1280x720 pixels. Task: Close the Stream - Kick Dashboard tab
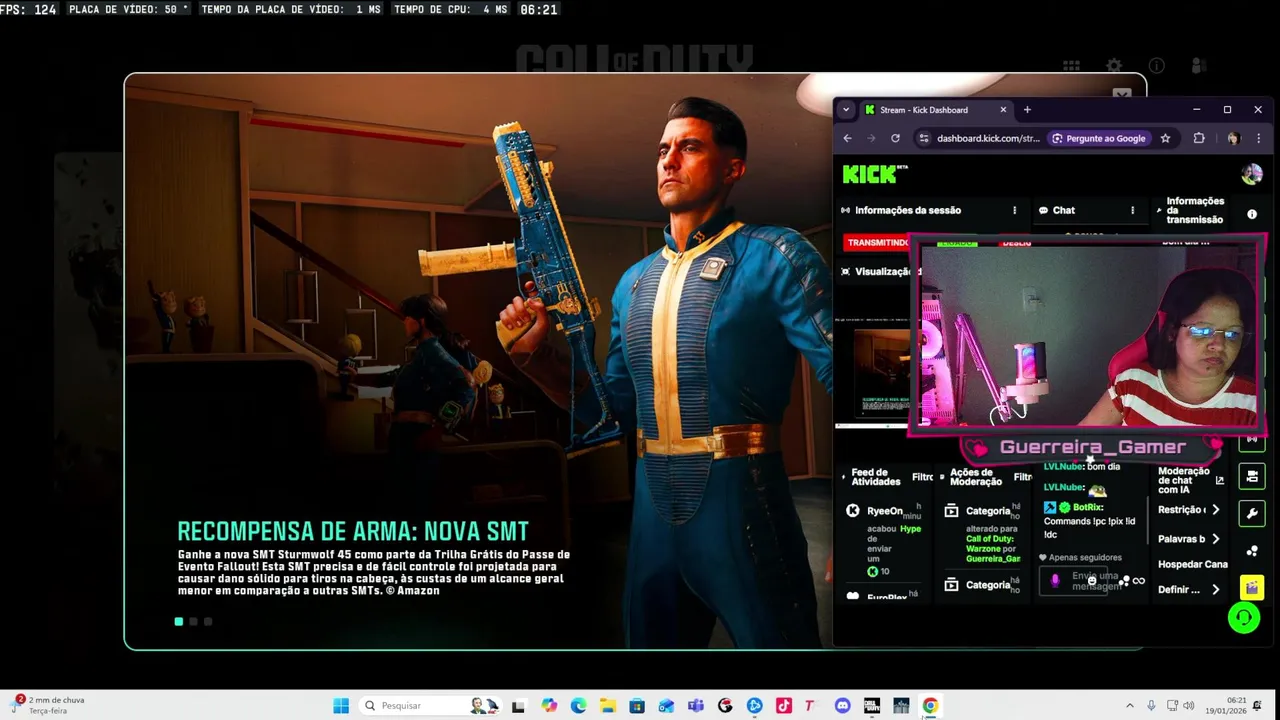click(1003, 110)
